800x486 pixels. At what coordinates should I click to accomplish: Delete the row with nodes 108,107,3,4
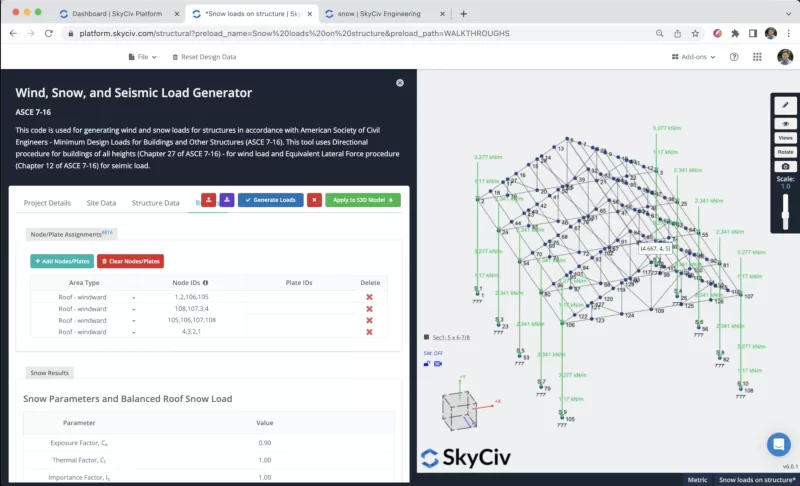coord(369,309)
